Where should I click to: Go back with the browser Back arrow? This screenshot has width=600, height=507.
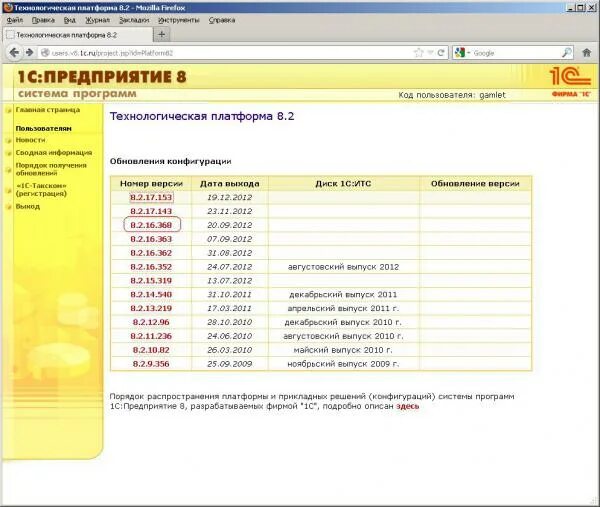[14, 52]
